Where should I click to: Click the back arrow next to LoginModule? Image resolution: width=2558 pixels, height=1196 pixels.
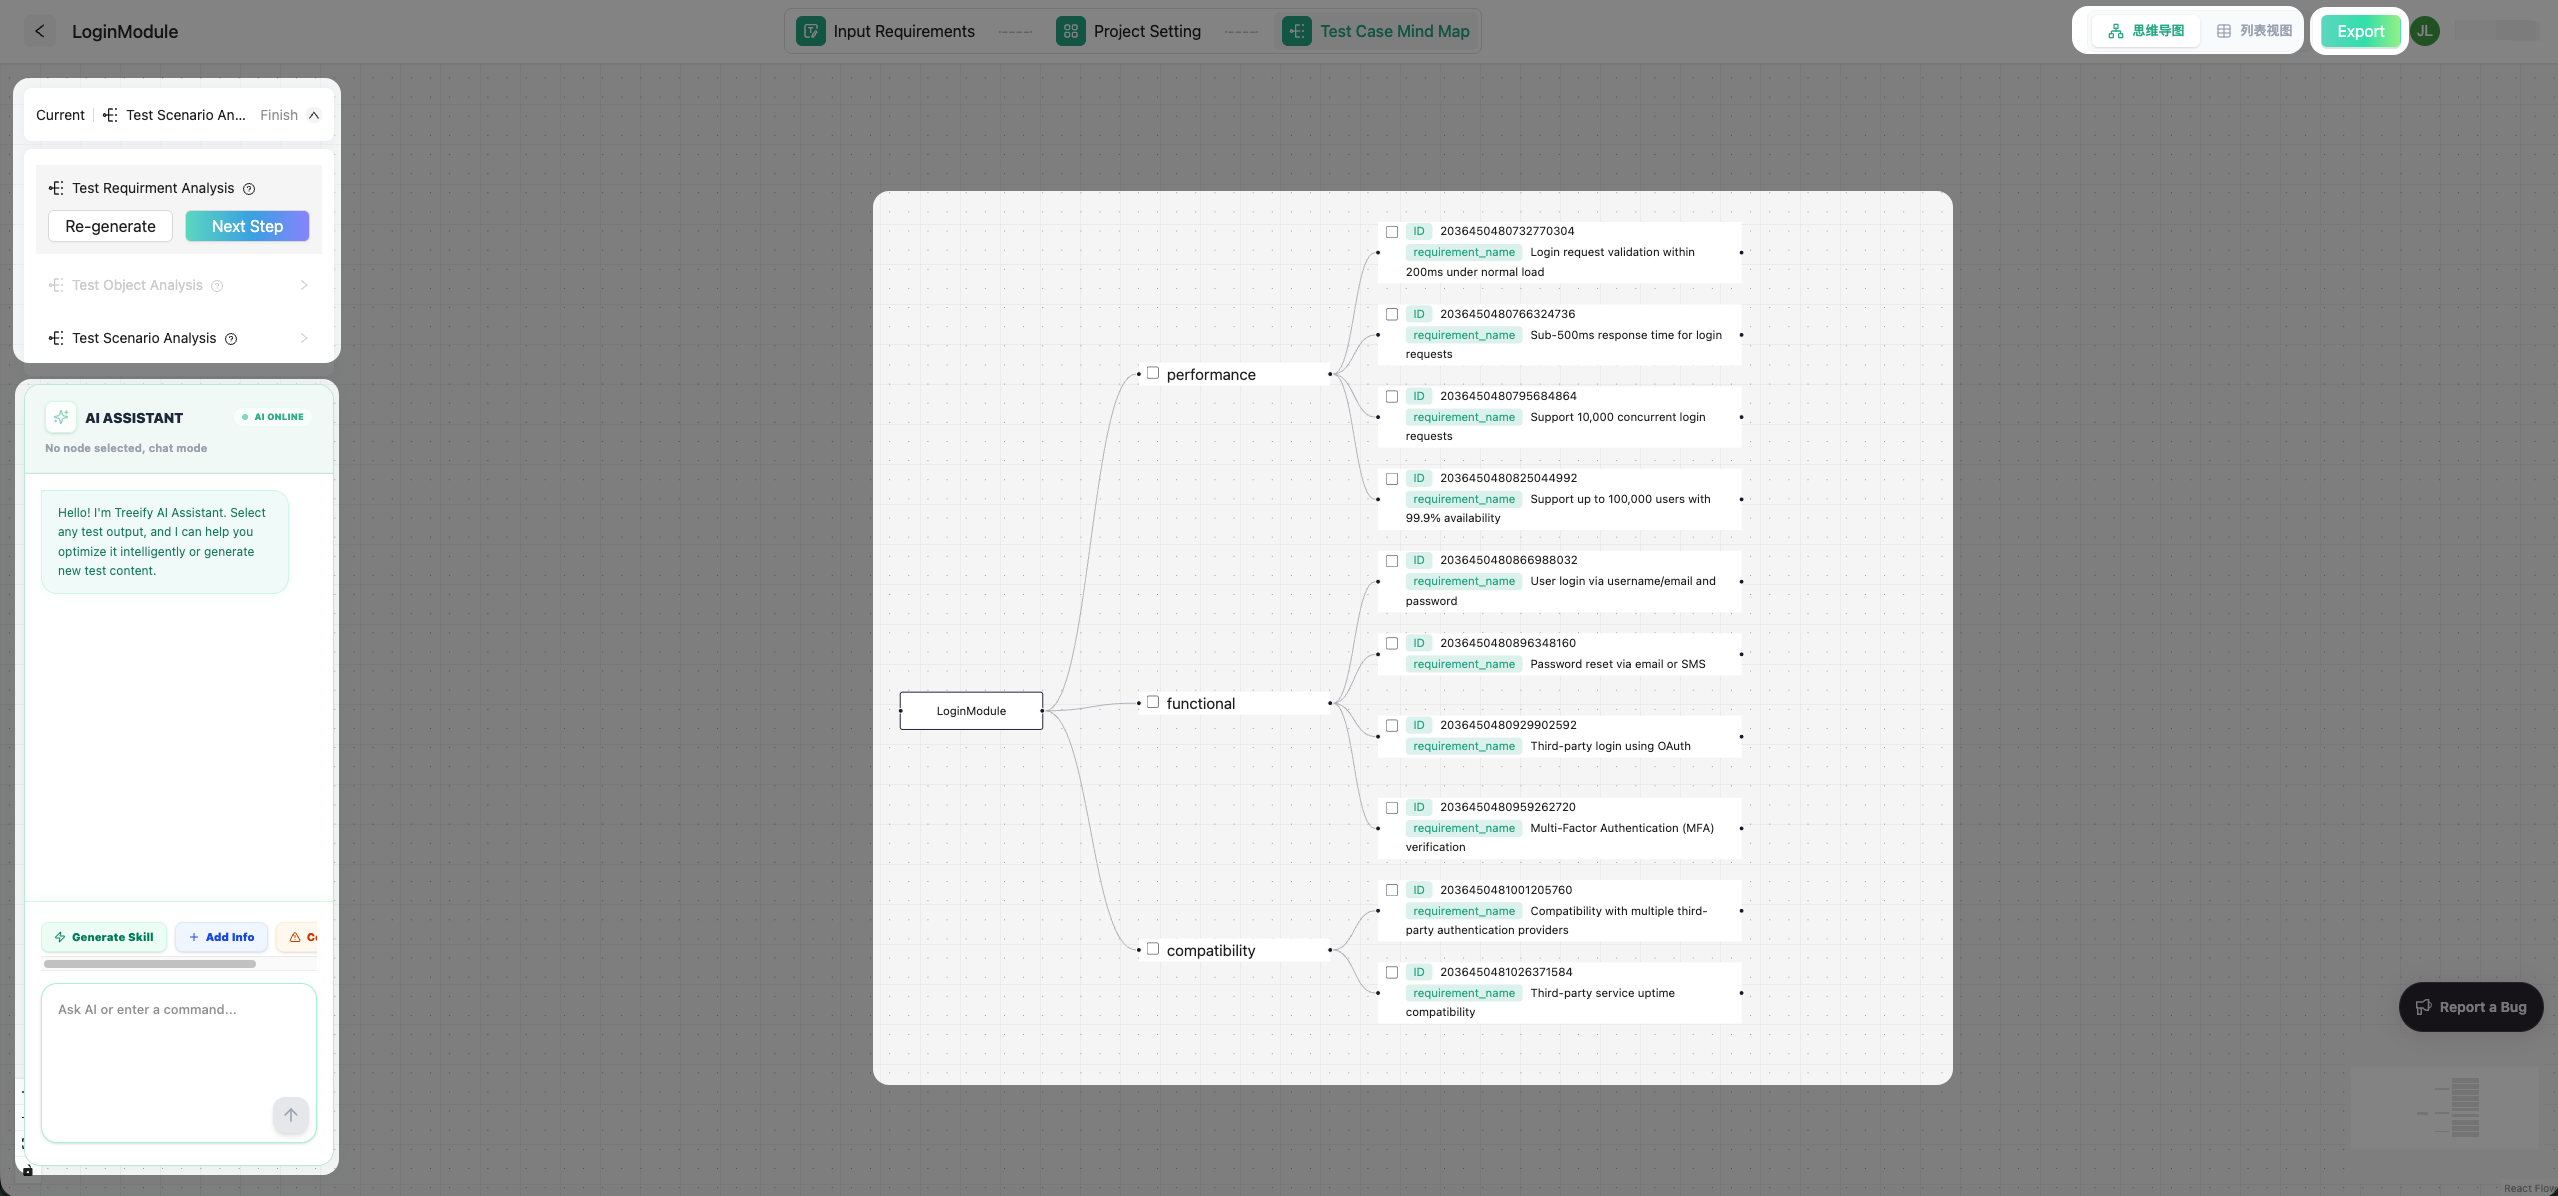click(x=40, y=31)
